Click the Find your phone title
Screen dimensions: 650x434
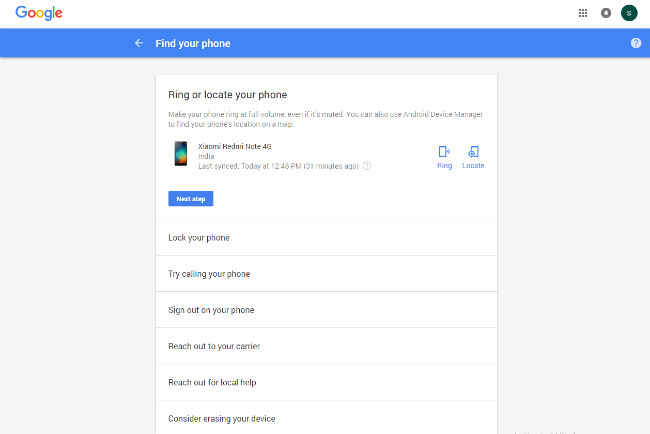click(x=193, y=44)
